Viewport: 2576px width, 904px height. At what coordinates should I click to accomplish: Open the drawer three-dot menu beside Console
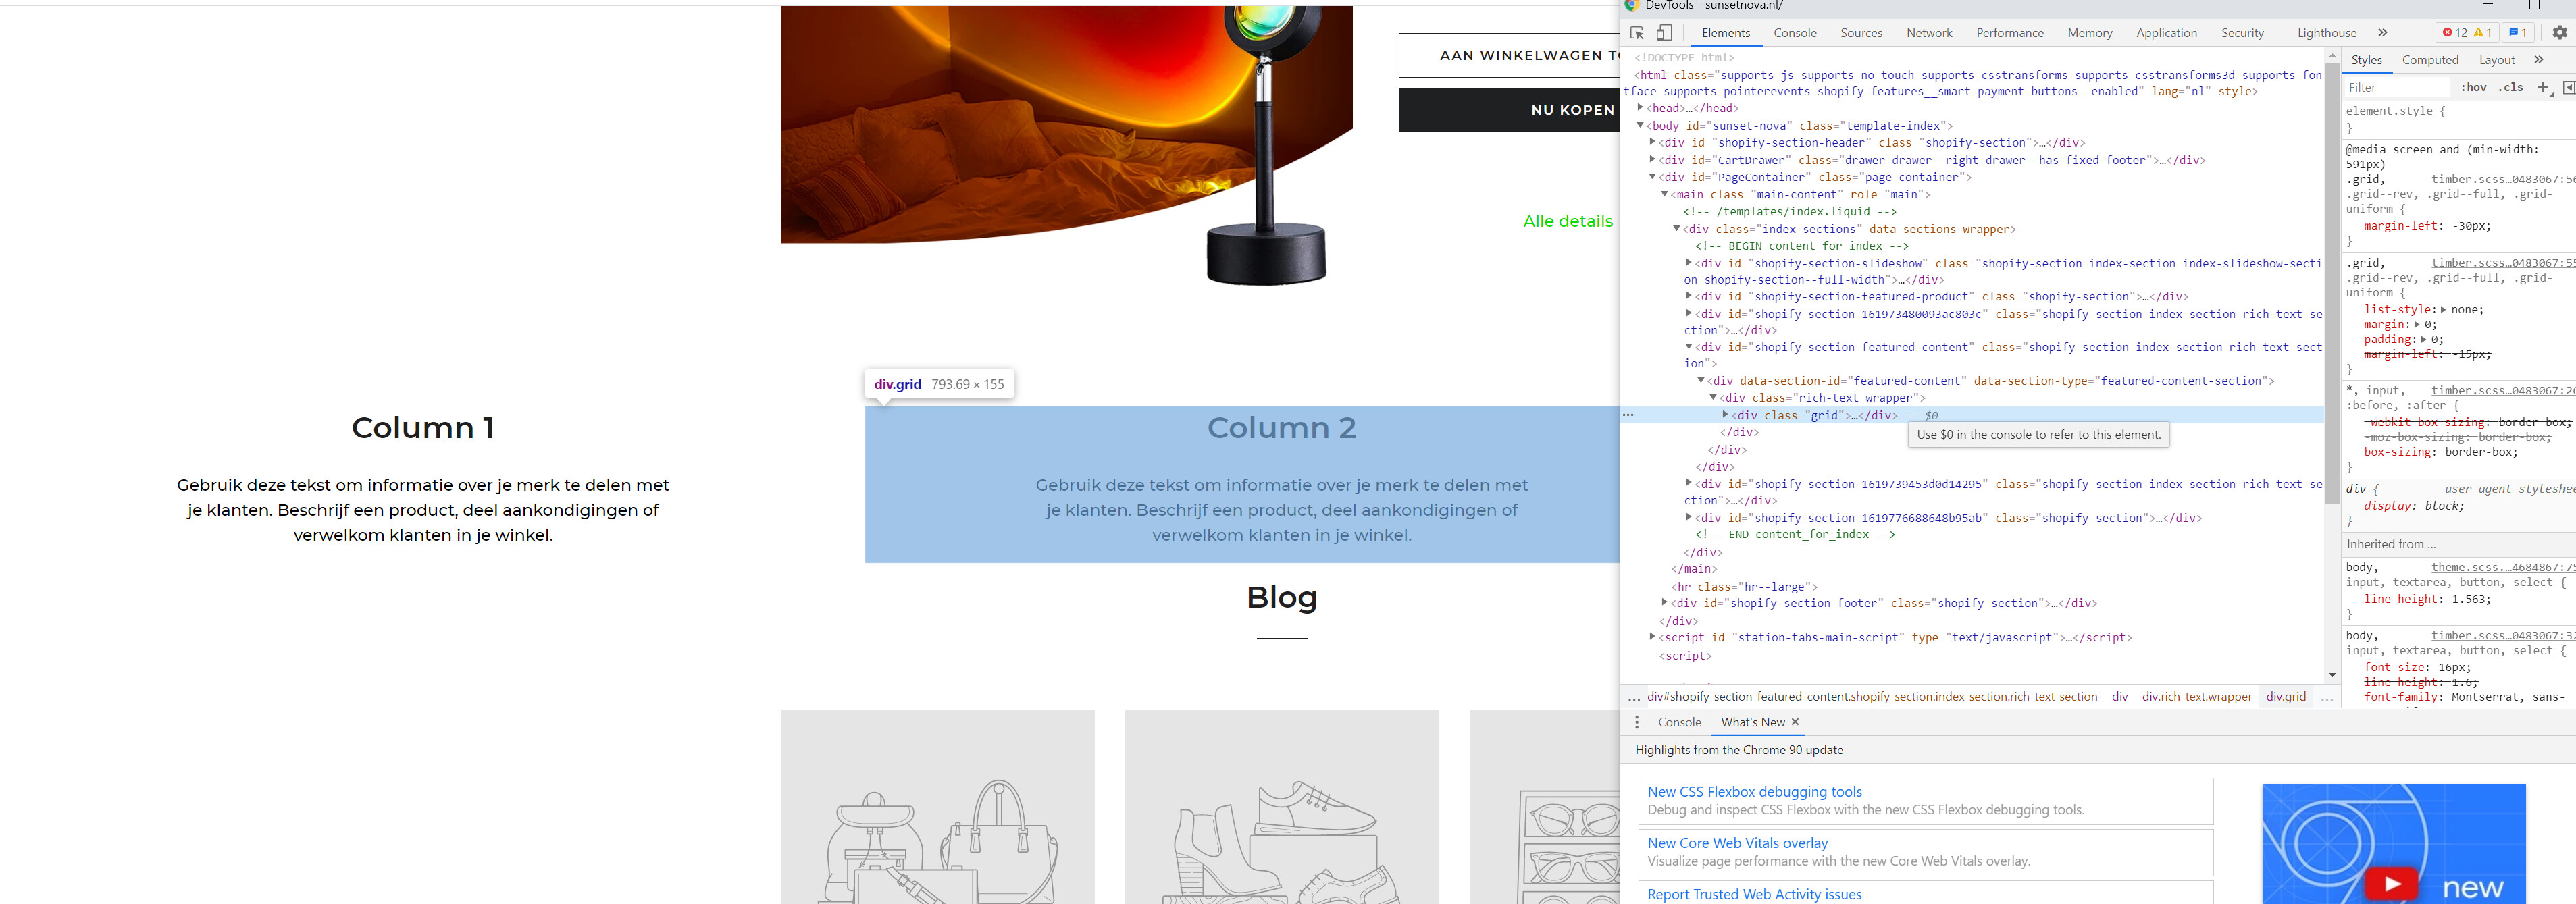[1637, 722]
